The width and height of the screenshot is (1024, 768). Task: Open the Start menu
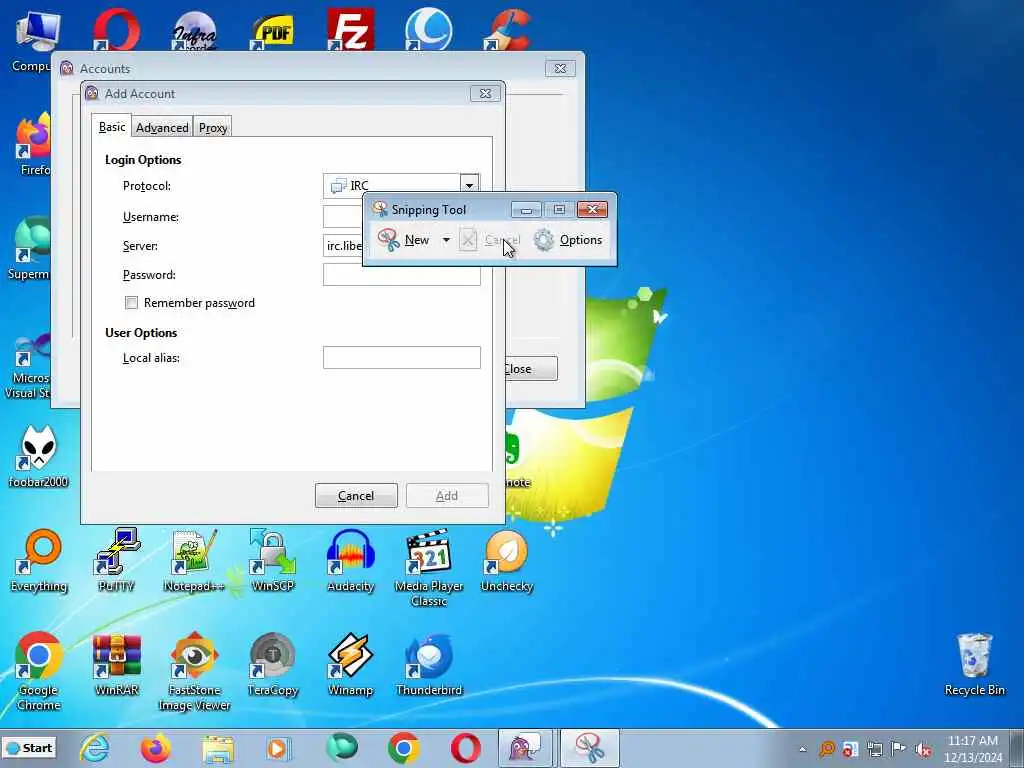pyautogui.click(x=29, y=748)
